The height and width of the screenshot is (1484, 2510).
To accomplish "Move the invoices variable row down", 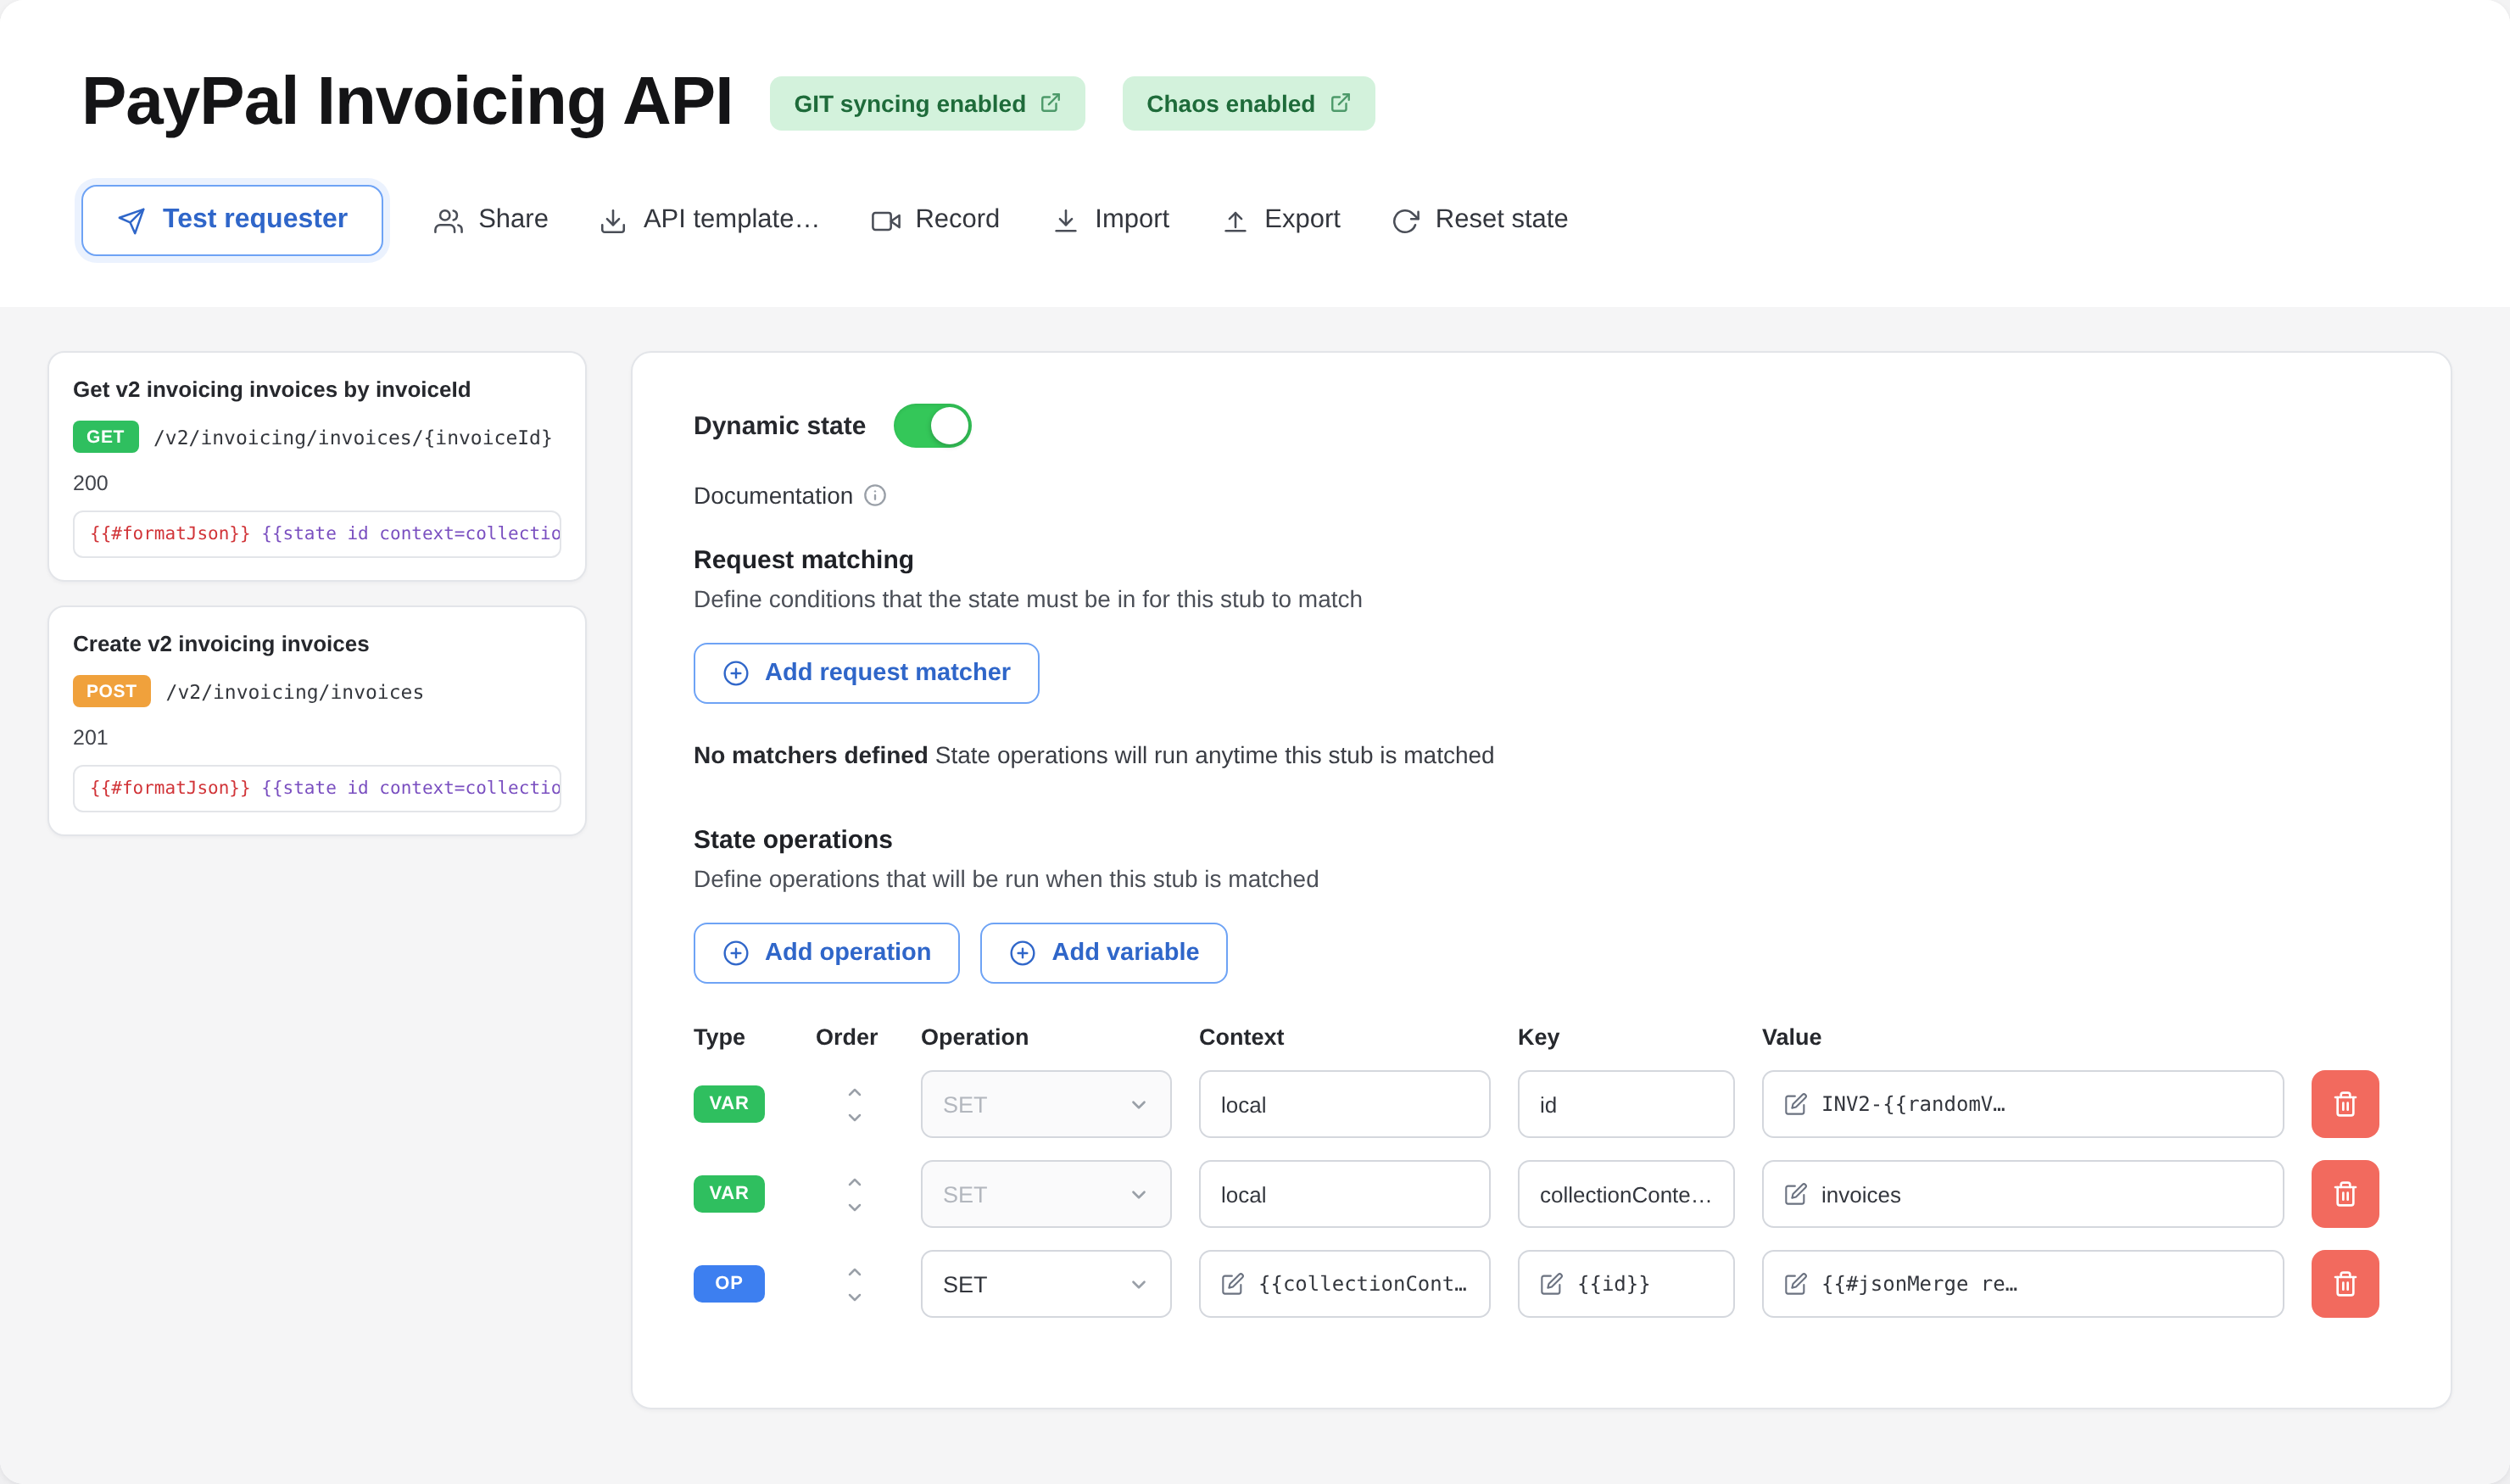I will click(x=854, y=1208).
